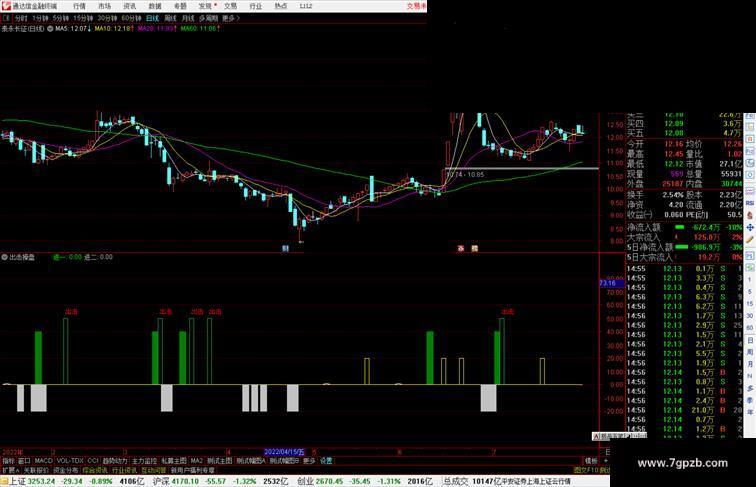Switch chart to 30分钟 period
The height and width of the screenshot is (487, 756).
107,18
